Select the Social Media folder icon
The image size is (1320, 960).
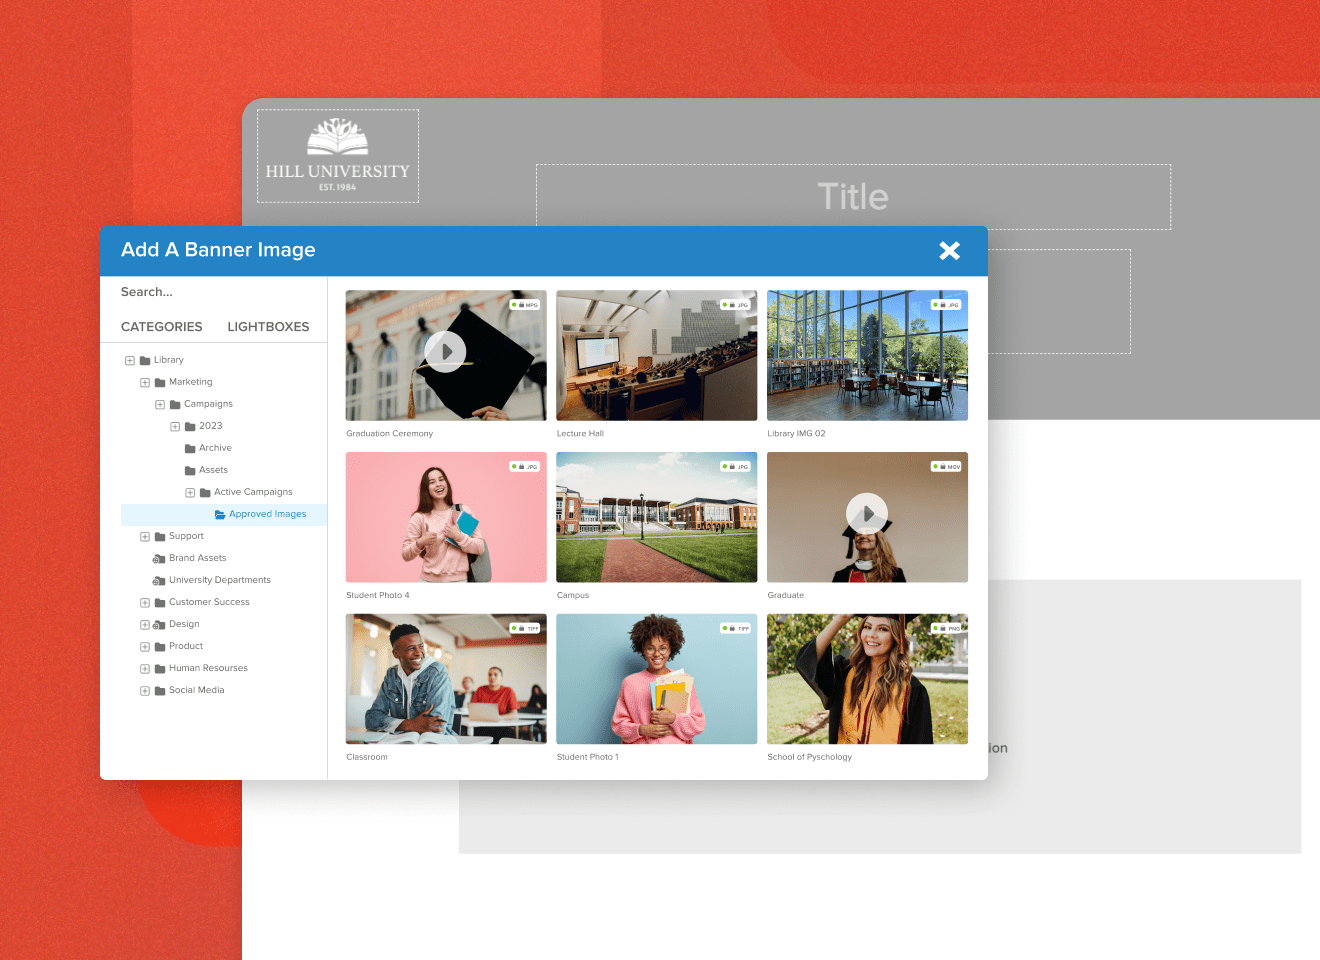pos(160,690)
